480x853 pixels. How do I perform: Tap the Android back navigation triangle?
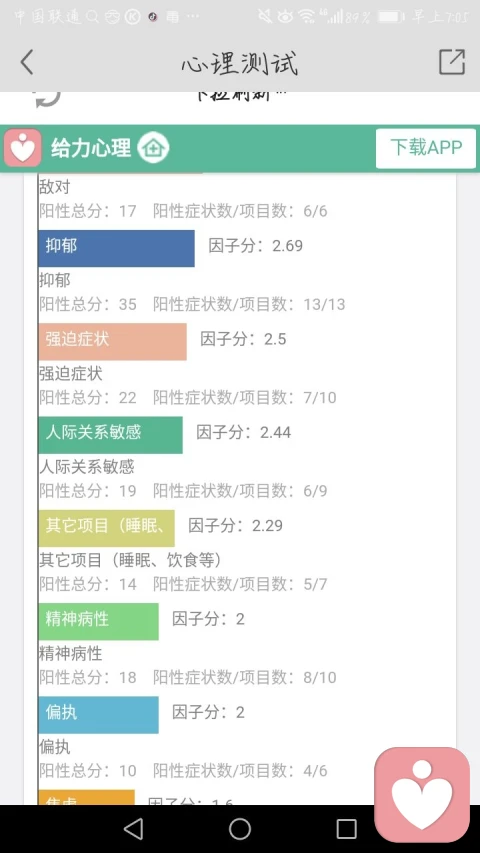coord(133,829)
